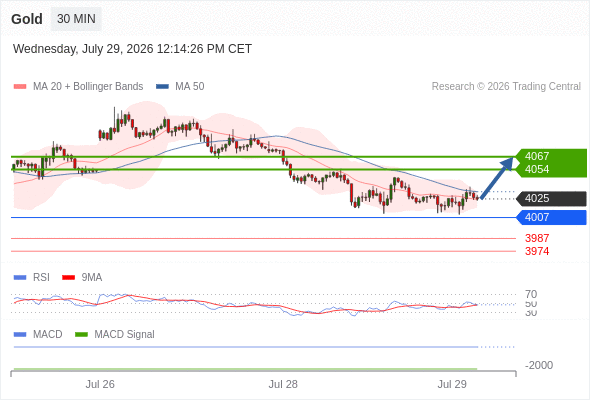Click the Gold instrument title
This screenshot has height=400, width=590.
27,19
